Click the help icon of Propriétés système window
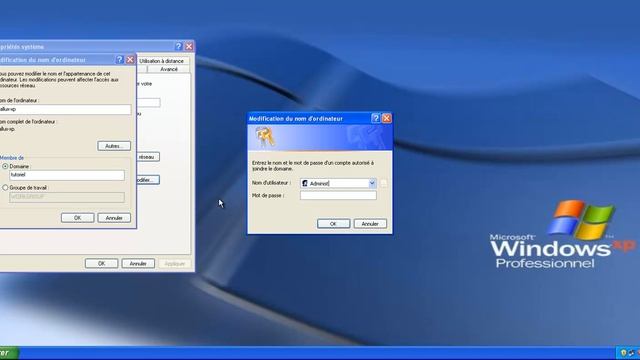Image resolution: width=640 pixels, height=360 pixels. tap(178, 47)
